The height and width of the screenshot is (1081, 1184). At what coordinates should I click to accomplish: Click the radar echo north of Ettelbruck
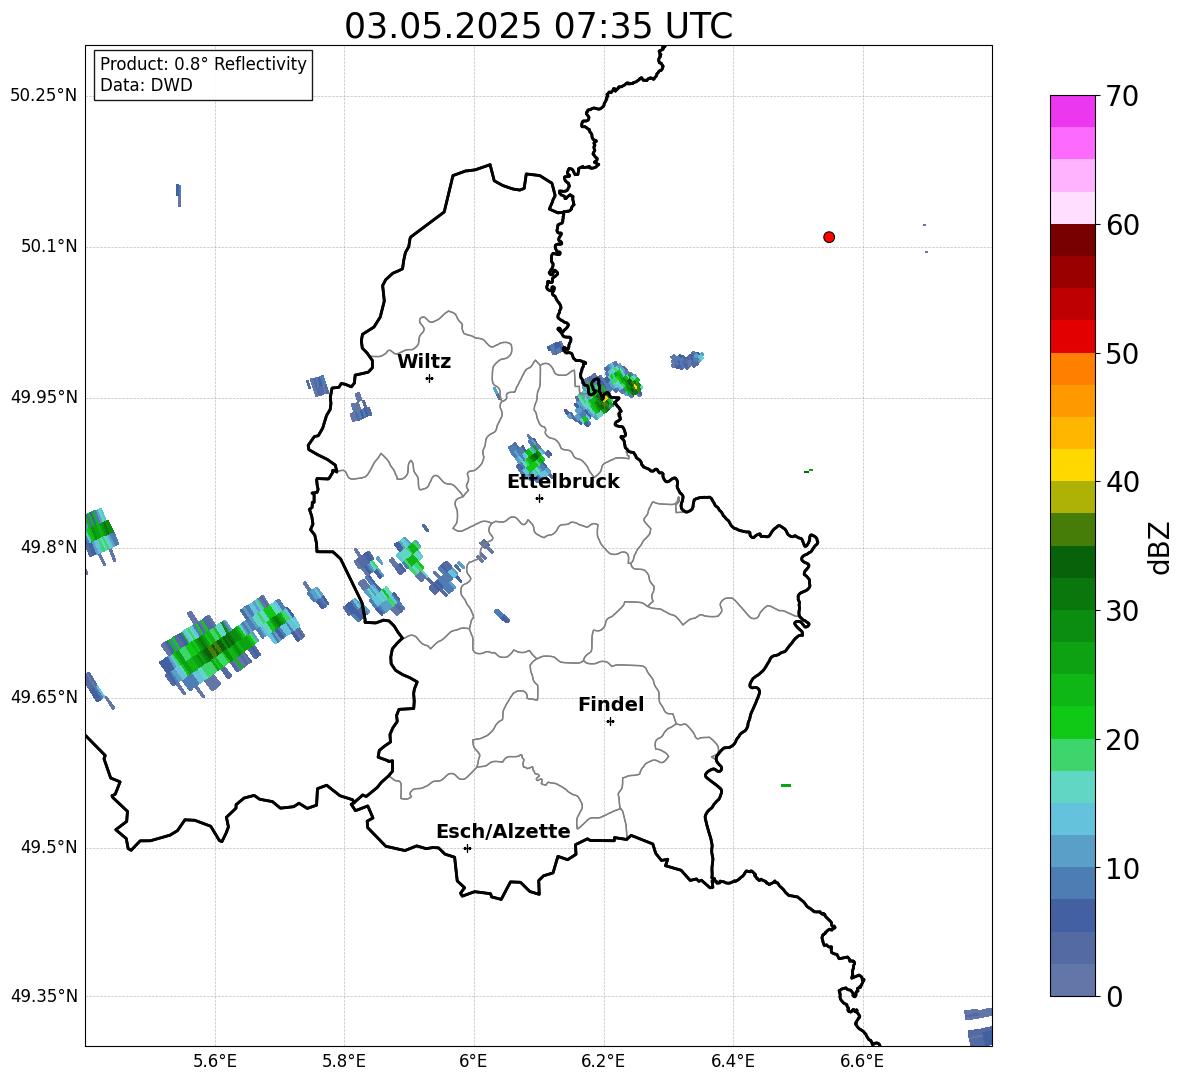530,457
